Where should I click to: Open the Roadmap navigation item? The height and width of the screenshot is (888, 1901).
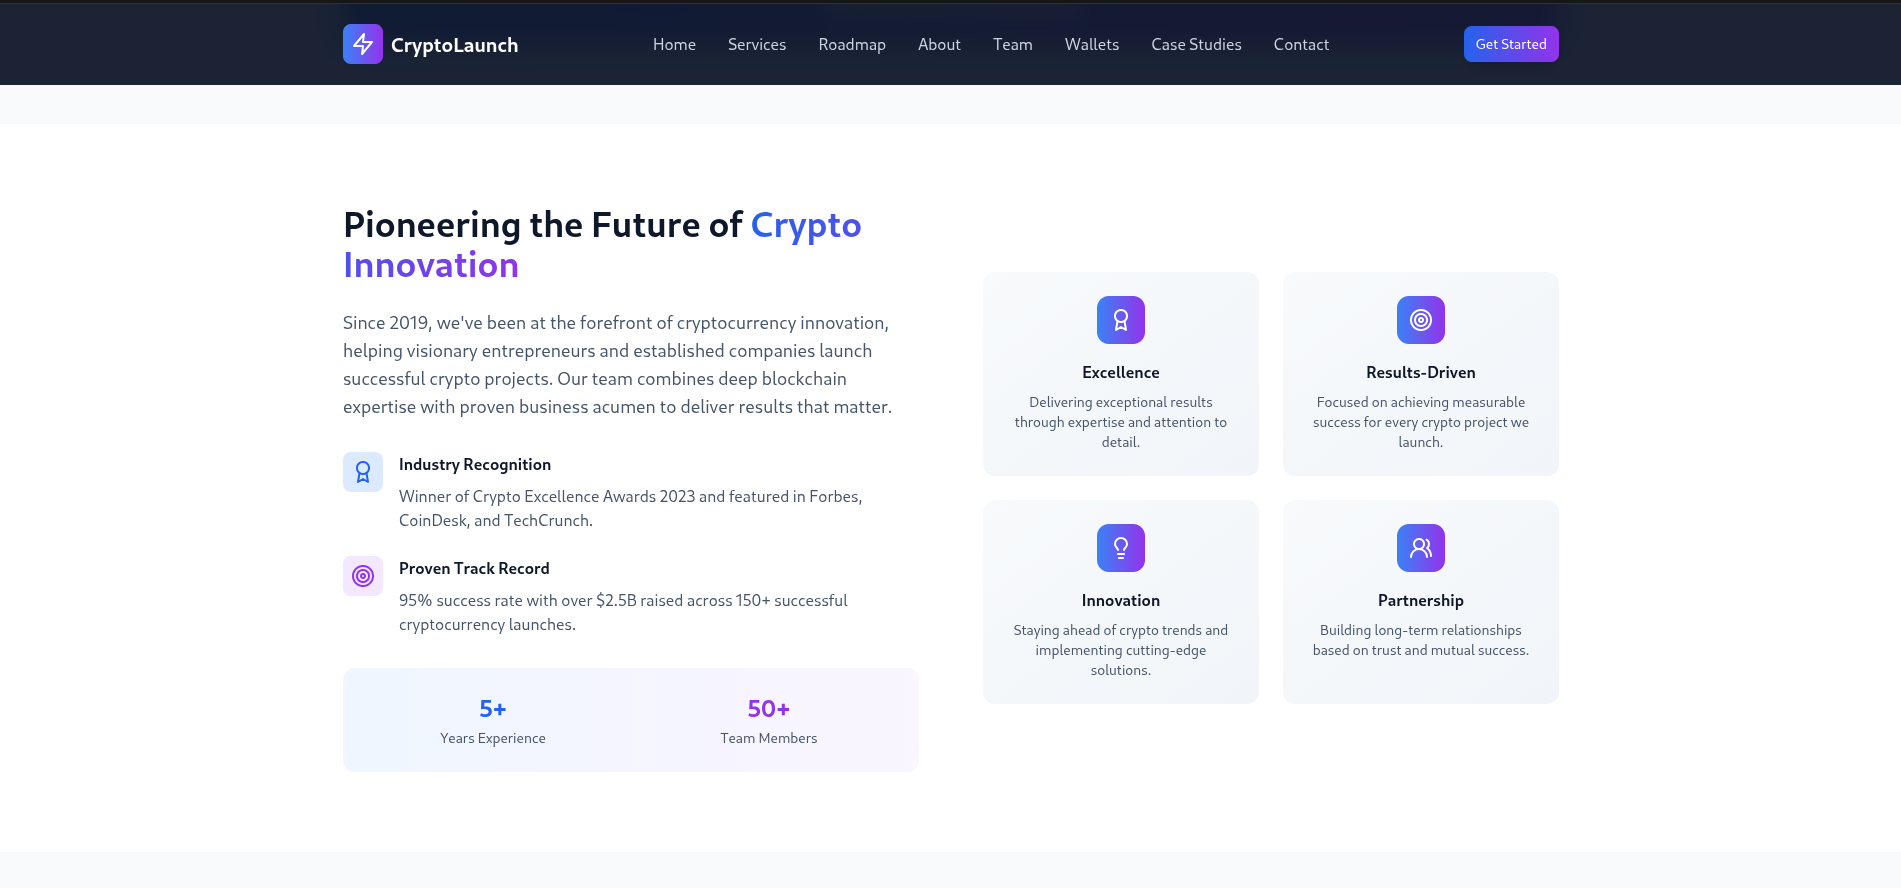click(852, 45)
